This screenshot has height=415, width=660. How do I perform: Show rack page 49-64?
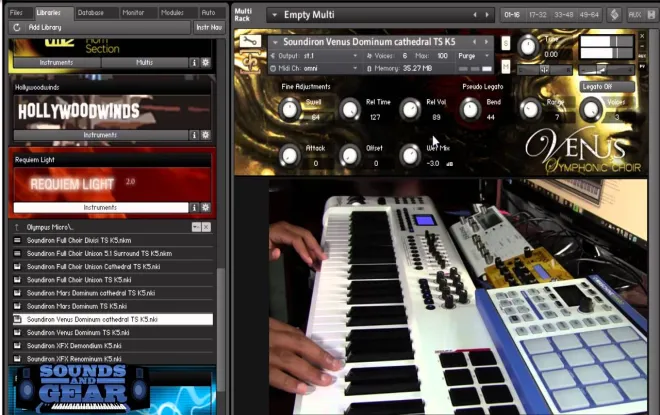click(589, 15)
